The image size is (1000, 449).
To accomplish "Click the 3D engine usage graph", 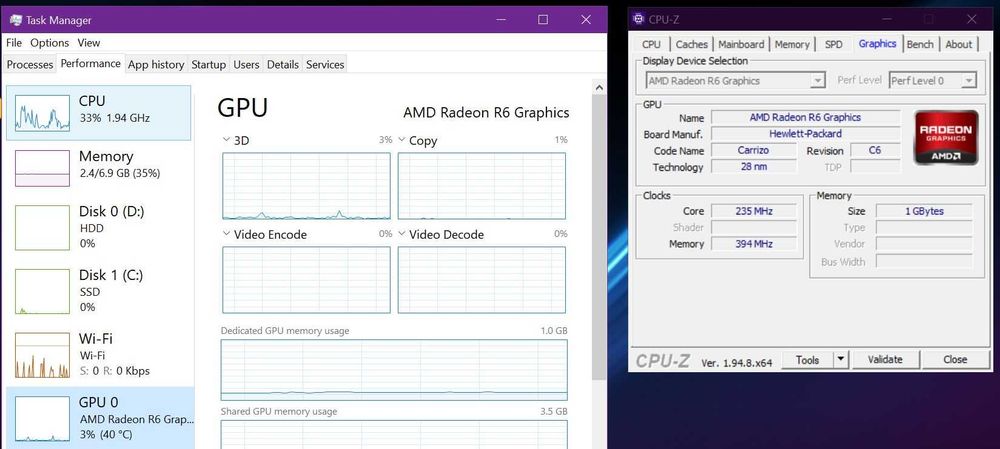I will [x=306, y=186].
